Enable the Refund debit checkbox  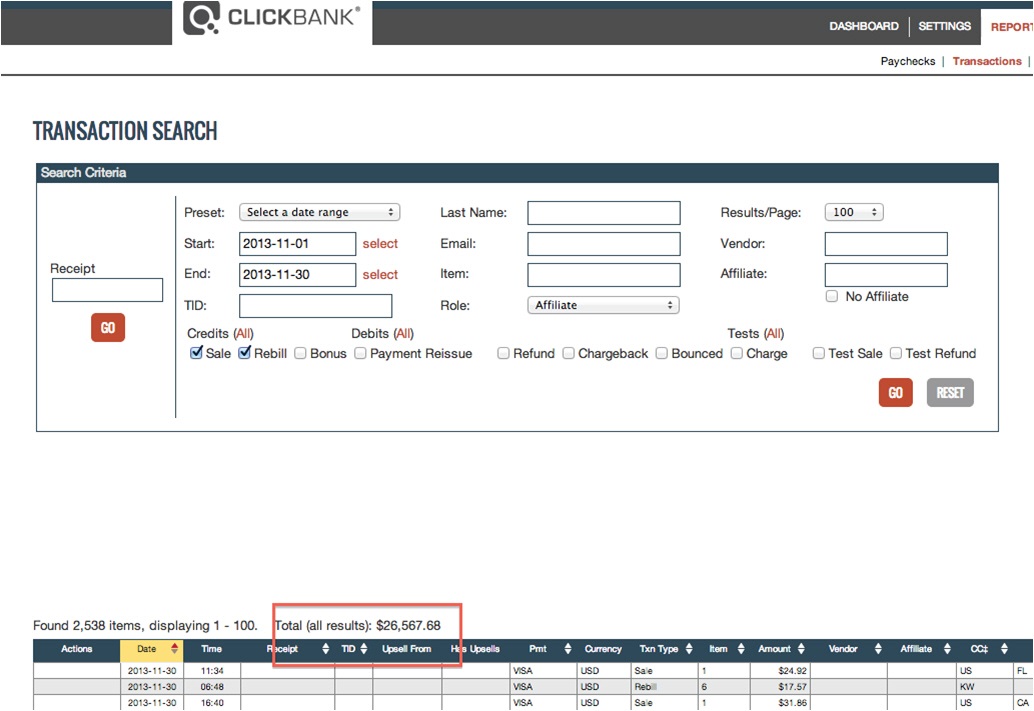pyautogui.click(x=503, y=354)
